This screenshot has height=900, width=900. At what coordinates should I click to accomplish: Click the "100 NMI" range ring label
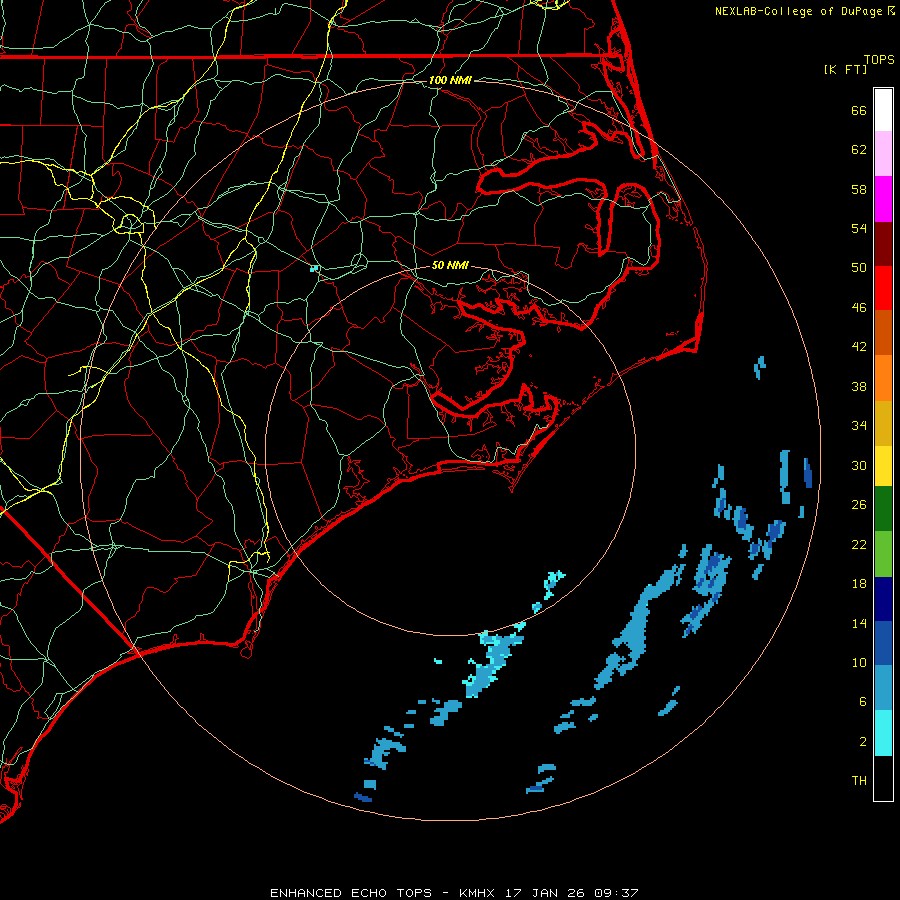450,80
